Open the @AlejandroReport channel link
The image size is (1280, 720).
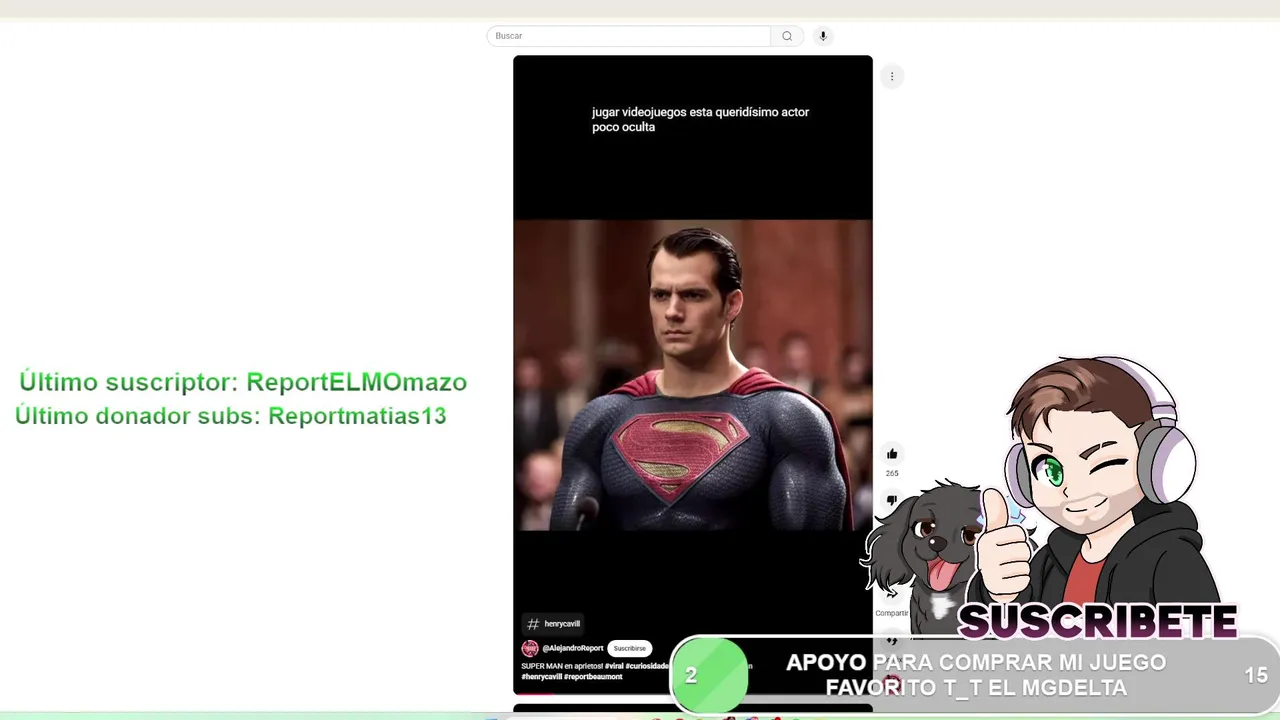point(573,648)
